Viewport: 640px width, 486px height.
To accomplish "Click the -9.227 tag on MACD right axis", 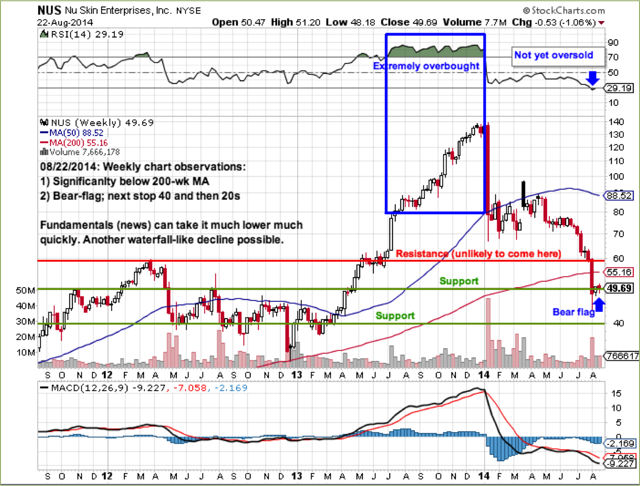I will tap(620, 464).
